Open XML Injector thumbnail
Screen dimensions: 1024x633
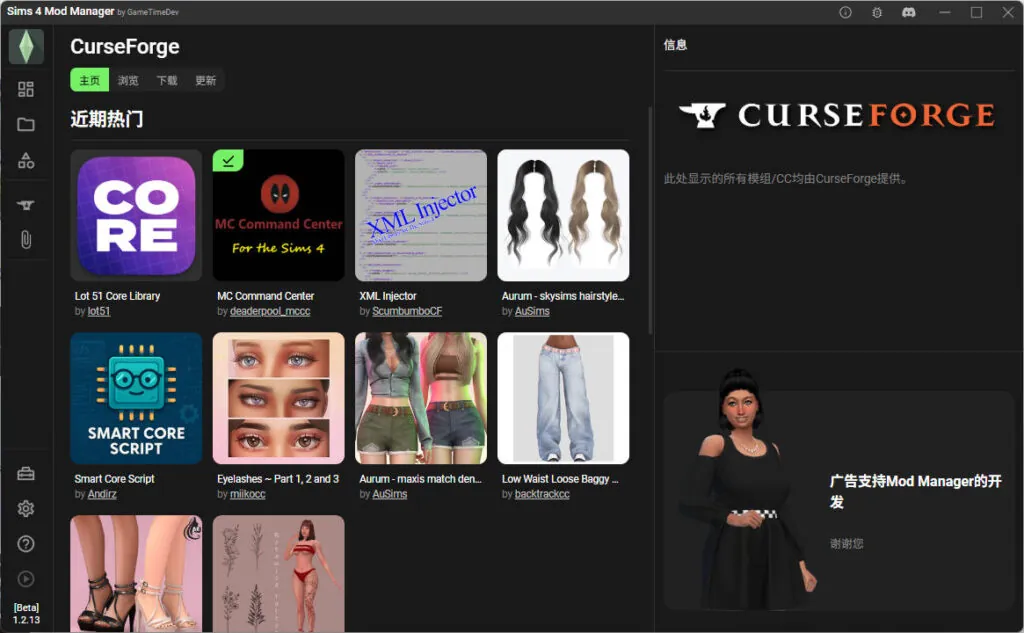click(x=421, y=215)
